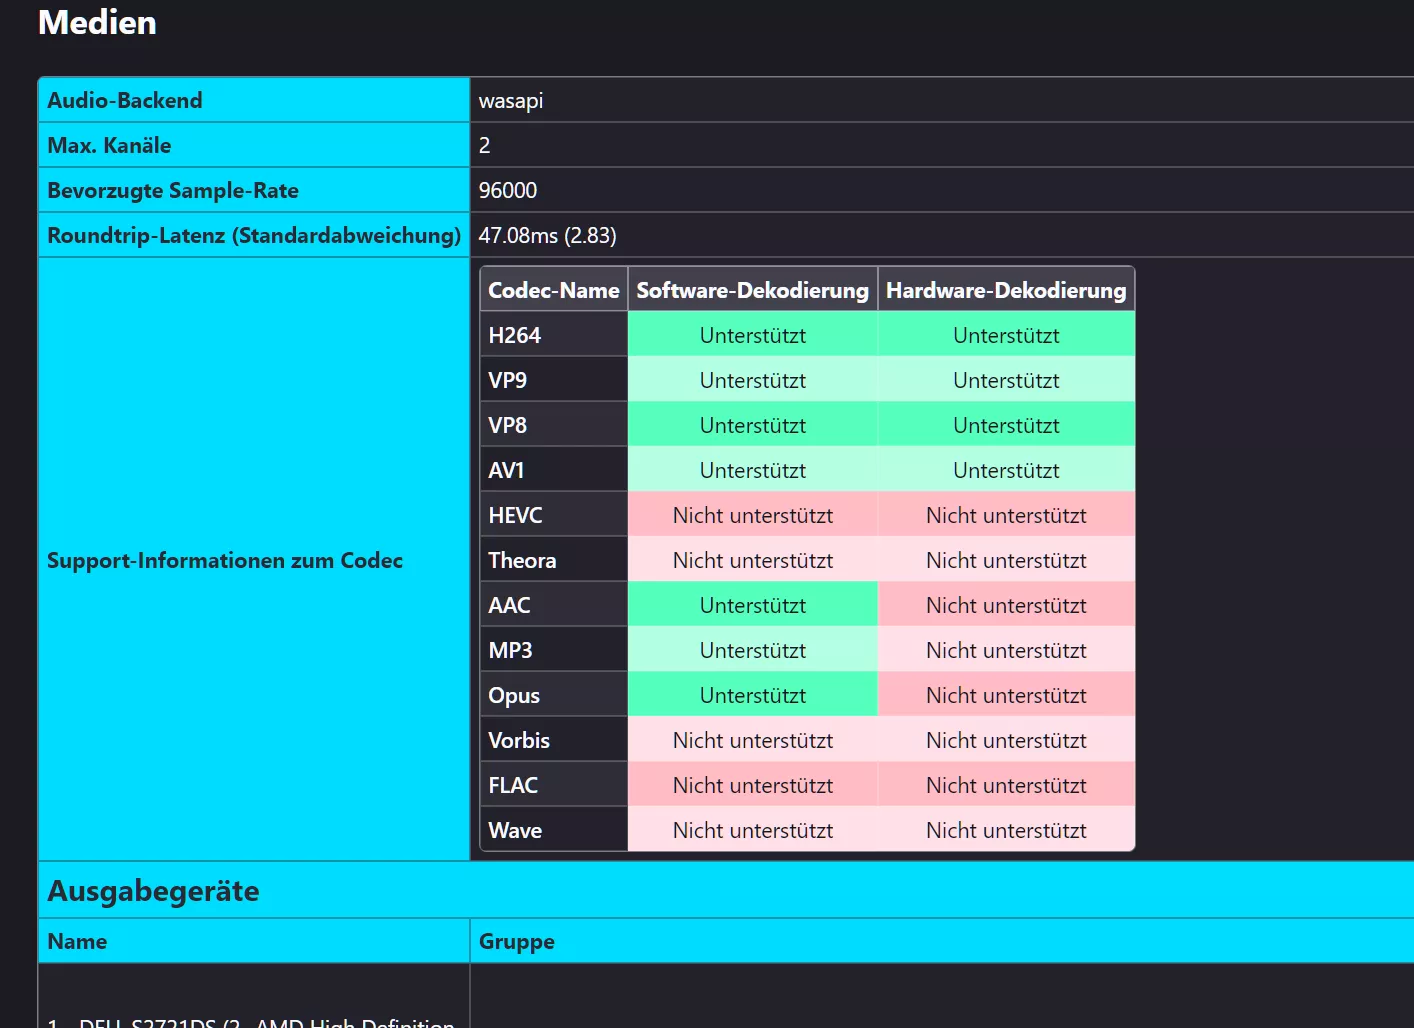Click the Hardware-Dekodierung column header
This screenshot has height=1028, width=1414.
(x=1005, y=290)
